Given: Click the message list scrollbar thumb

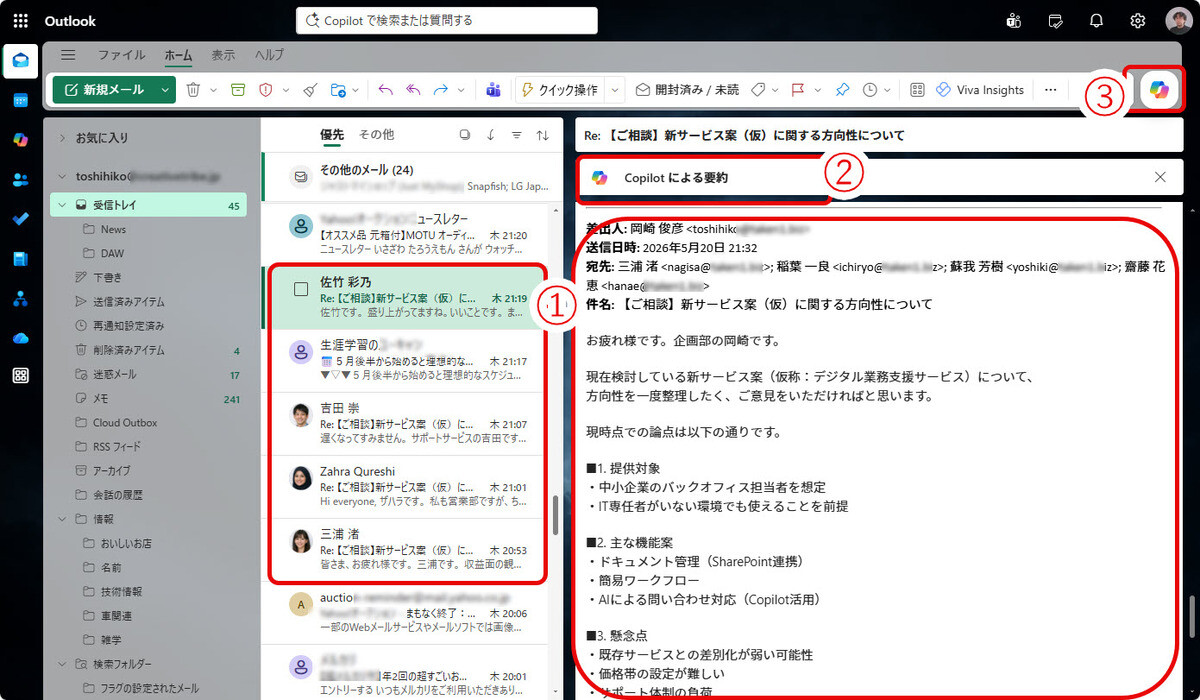Looking at the screenshot, I should click(x=555, y=515).
